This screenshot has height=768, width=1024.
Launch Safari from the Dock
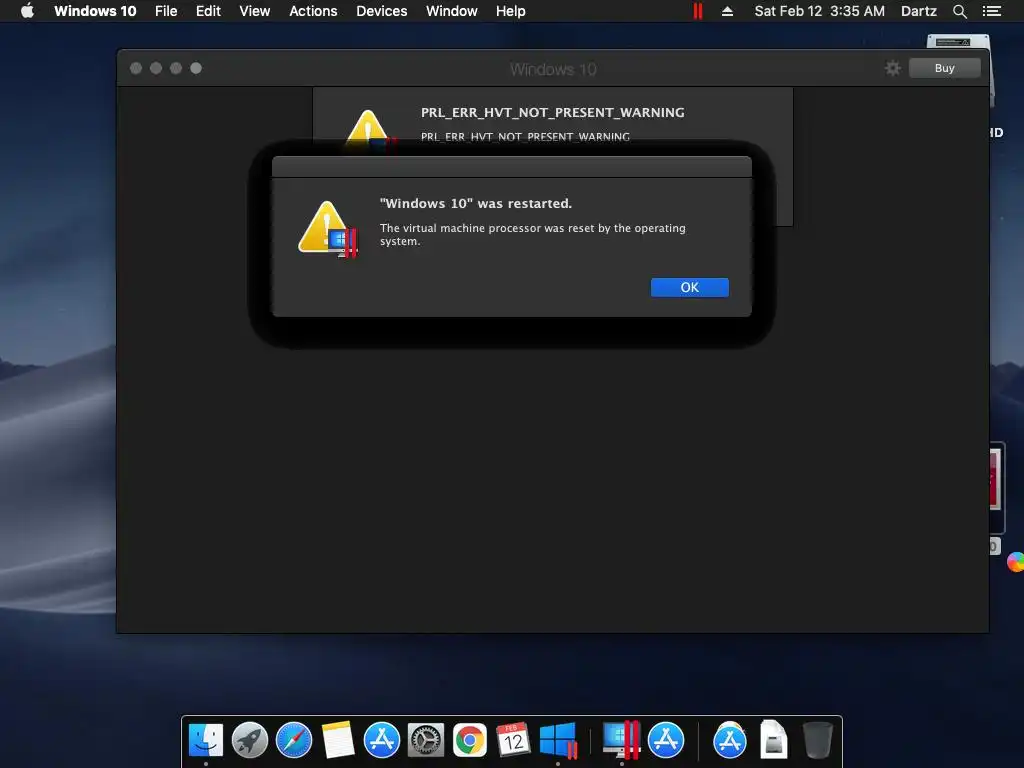[x=294, y=740]
